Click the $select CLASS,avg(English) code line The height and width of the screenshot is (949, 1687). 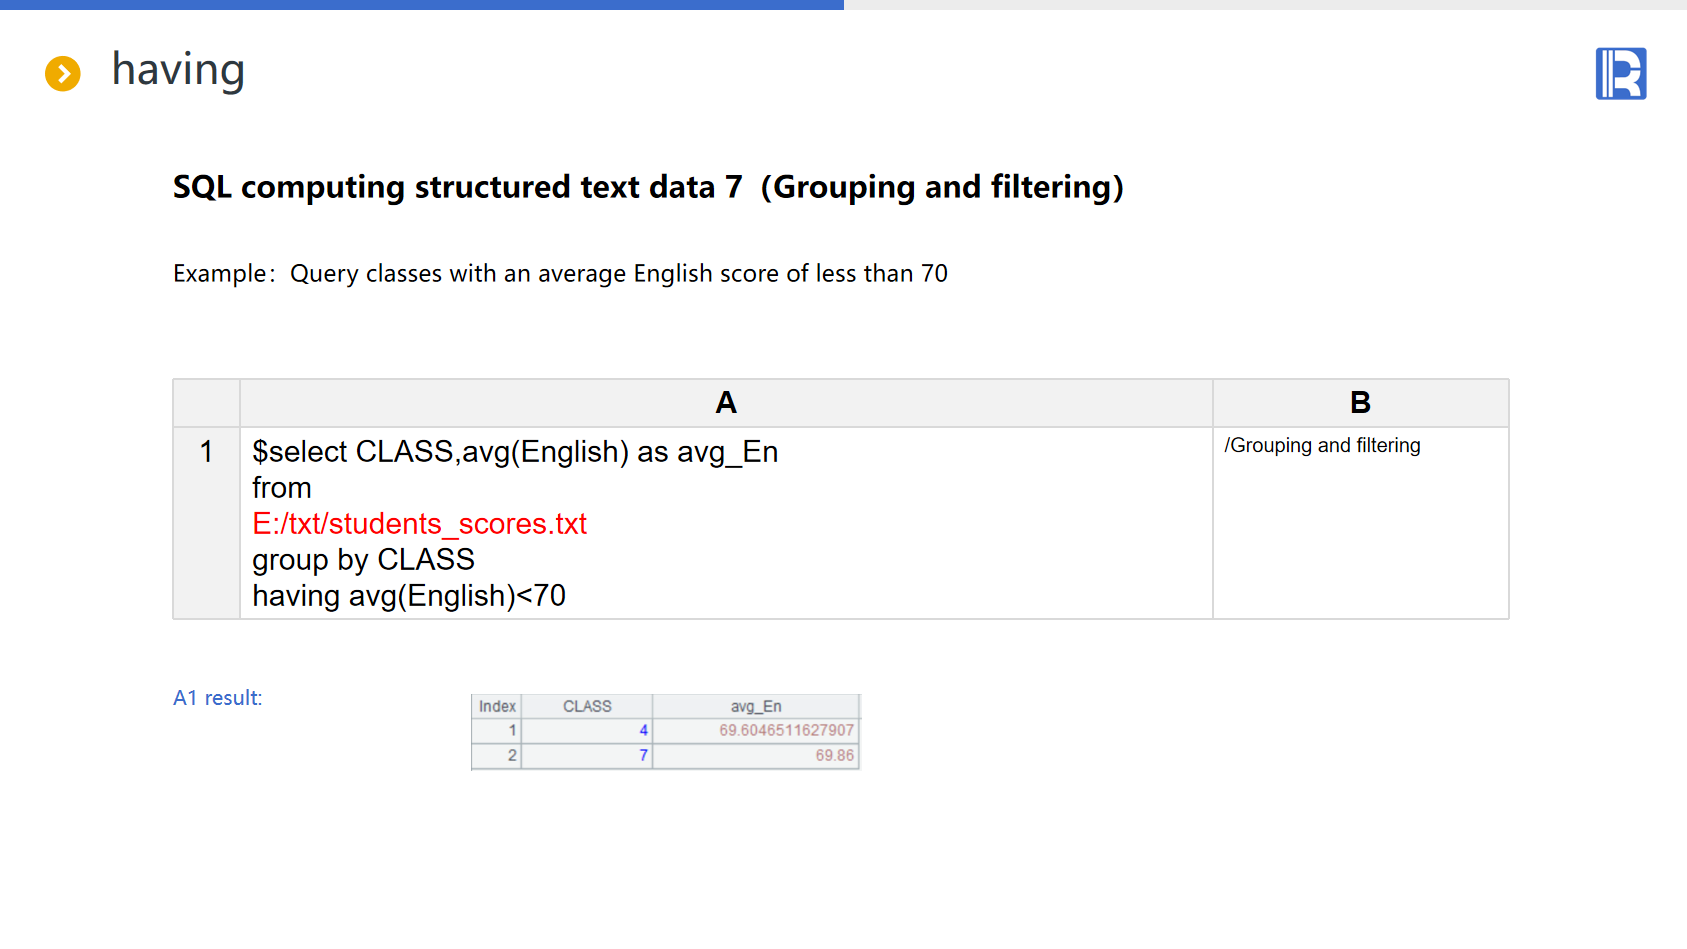pyautogui.click(x=515, y=452)
